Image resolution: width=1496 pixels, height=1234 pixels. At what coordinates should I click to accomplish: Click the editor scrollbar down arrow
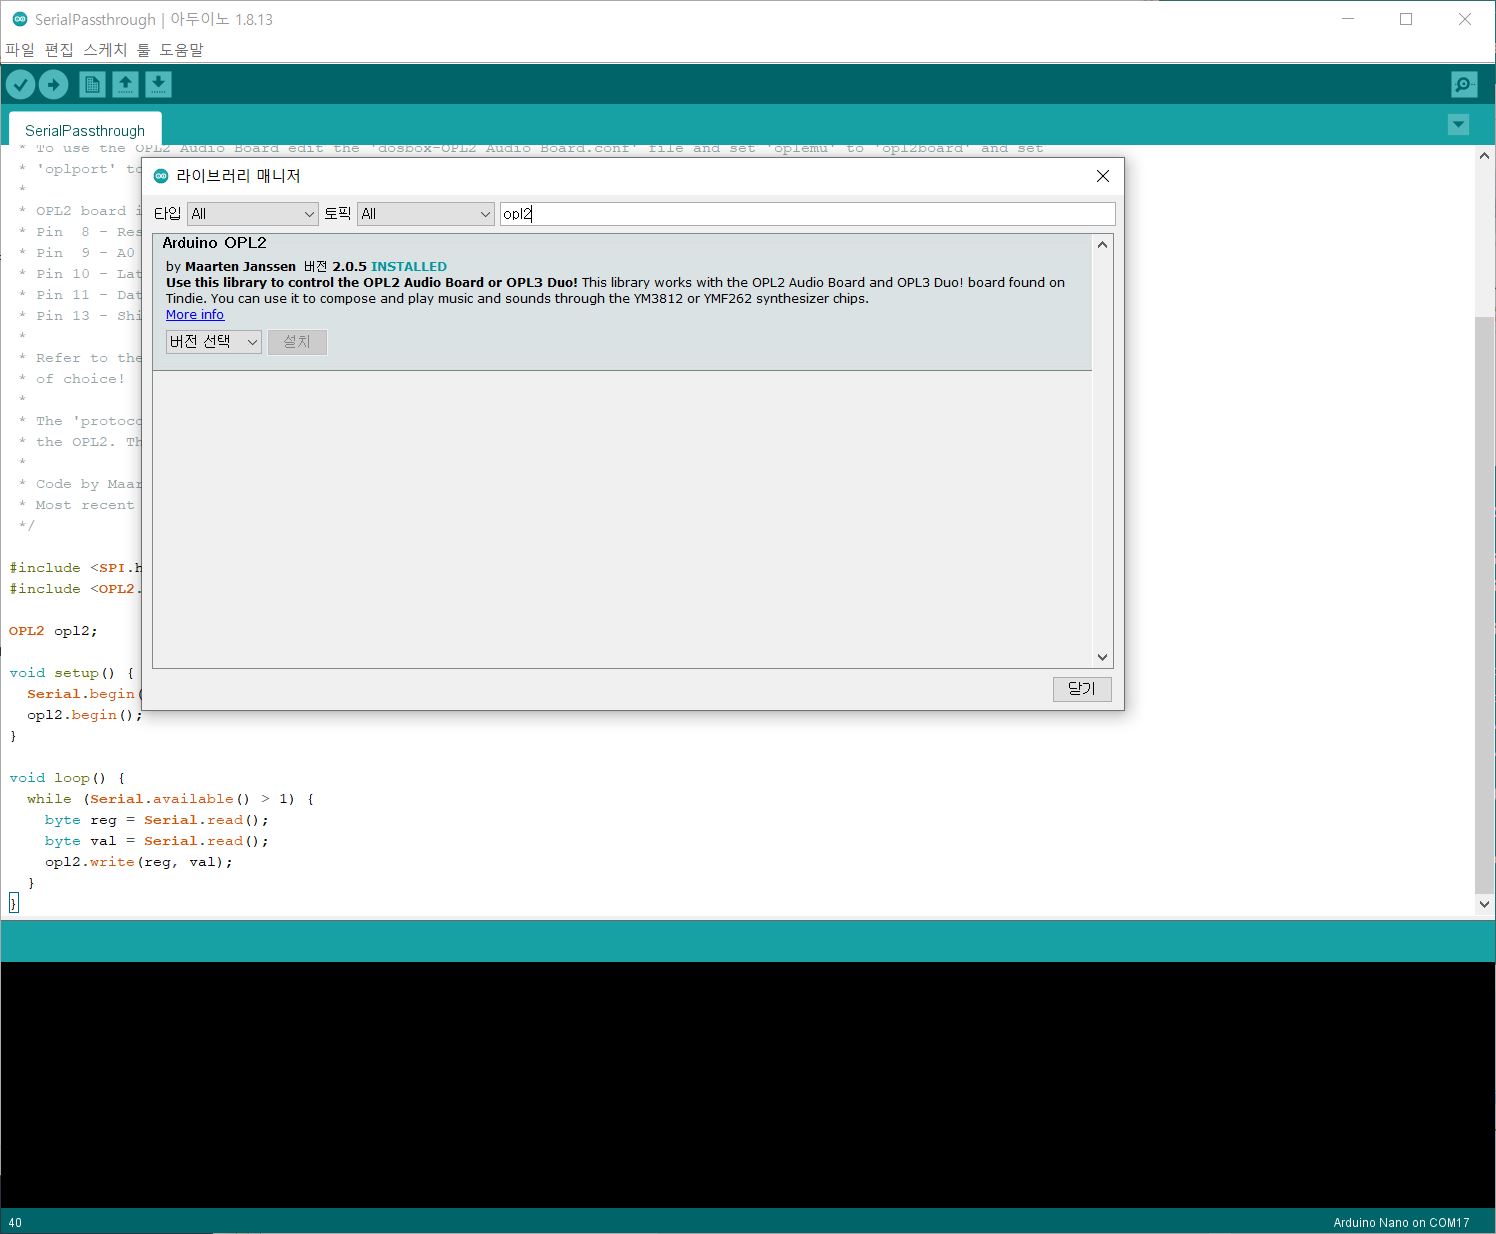pos(1484,904)
